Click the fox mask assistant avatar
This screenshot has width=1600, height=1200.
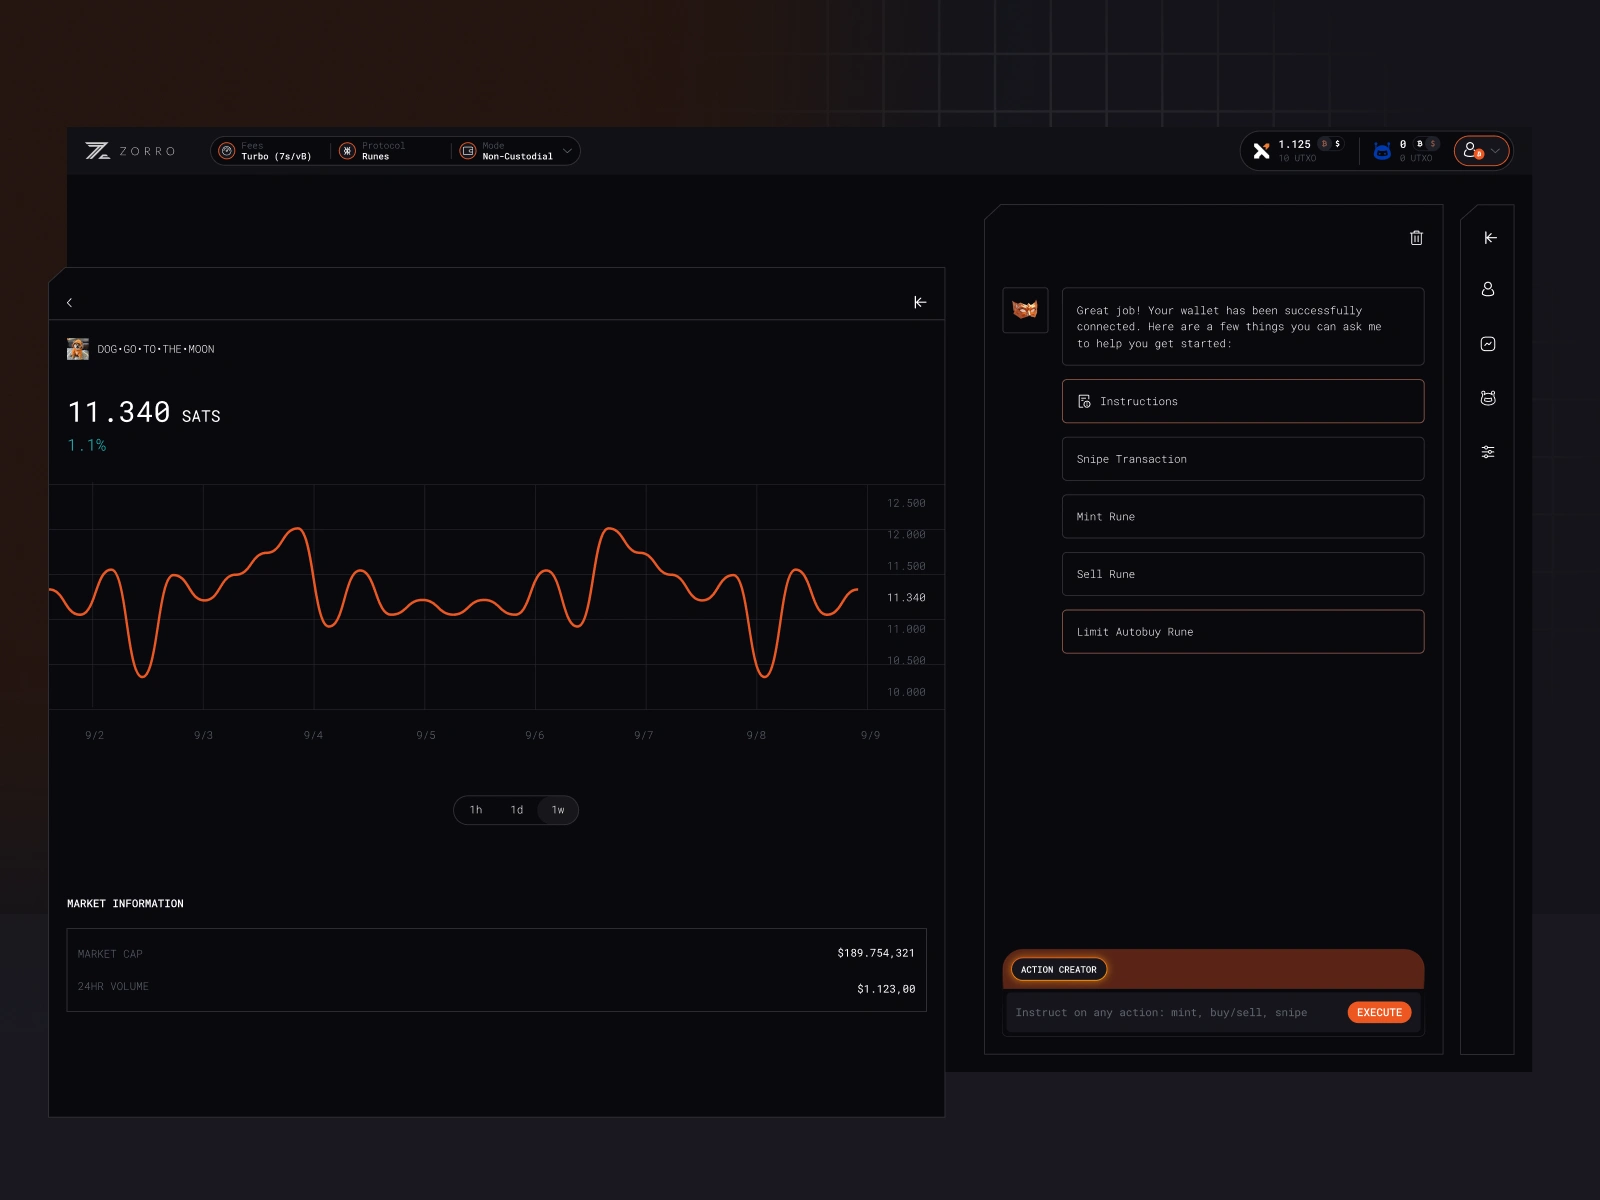click(x=1025, y=310)
